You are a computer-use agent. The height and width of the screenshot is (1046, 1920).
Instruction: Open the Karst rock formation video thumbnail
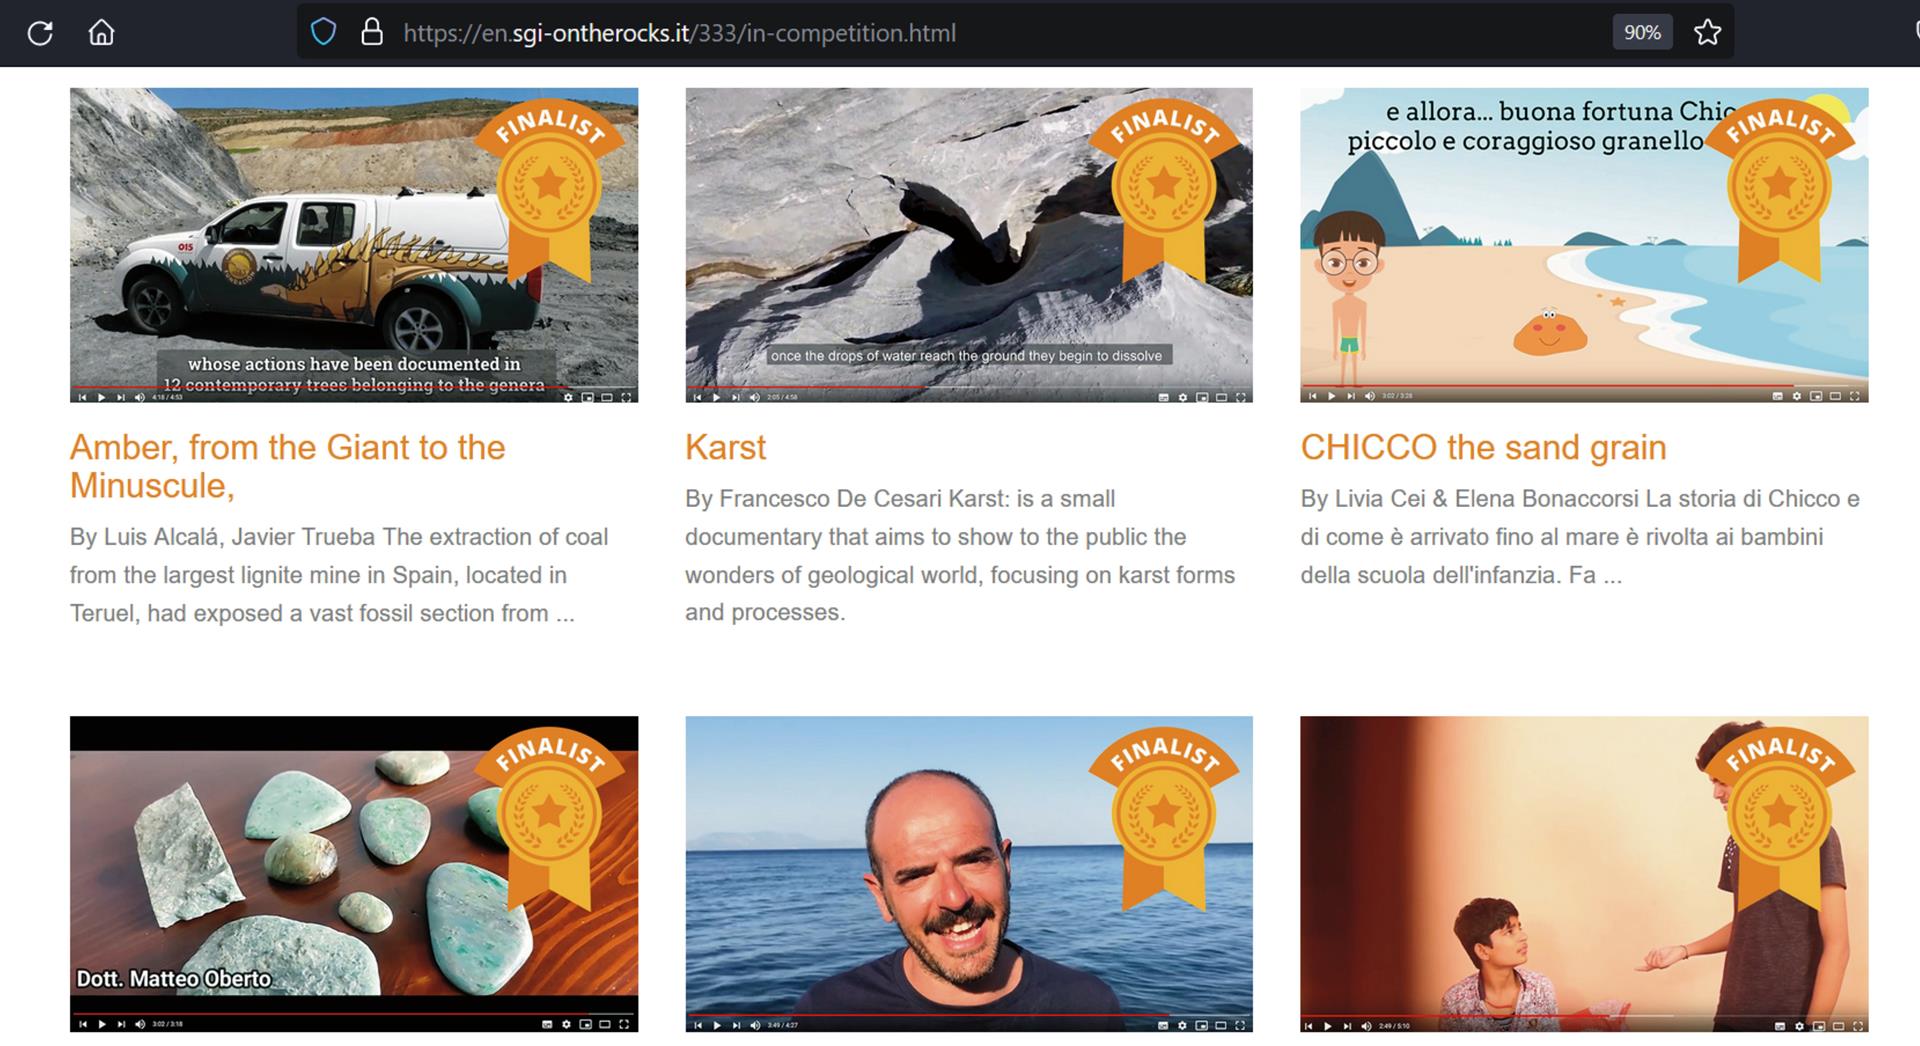point(968,245)
